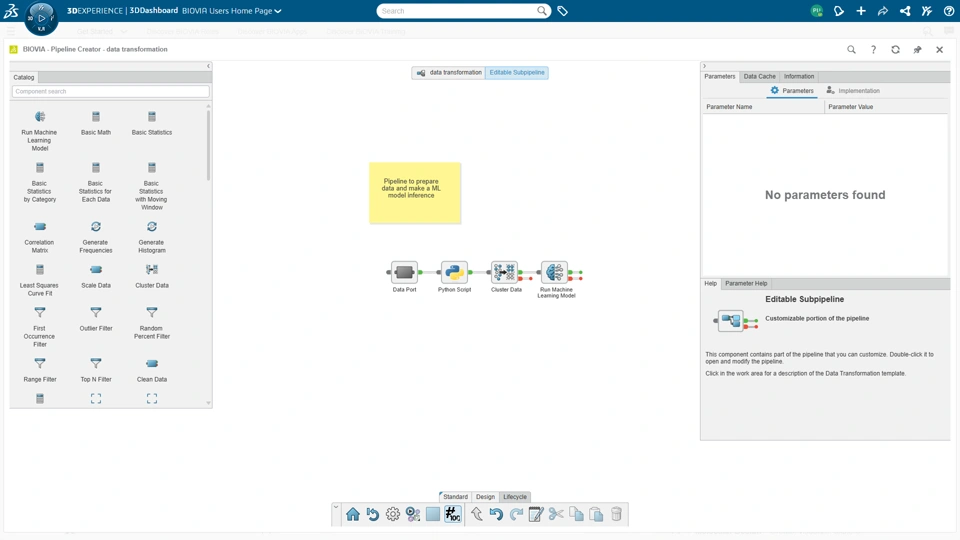Open the Catalog tab

[24, 77]
